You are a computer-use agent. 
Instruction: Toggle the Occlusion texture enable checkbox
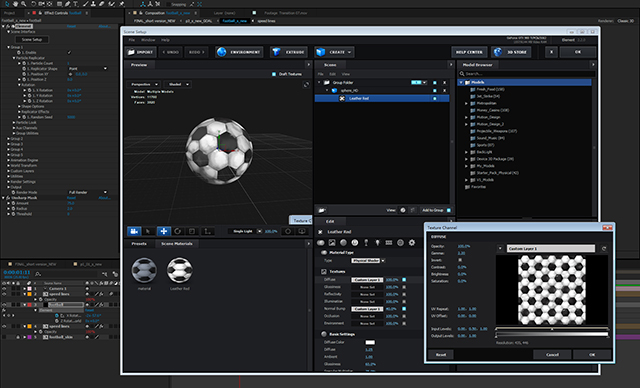click(x=404, y=316)
